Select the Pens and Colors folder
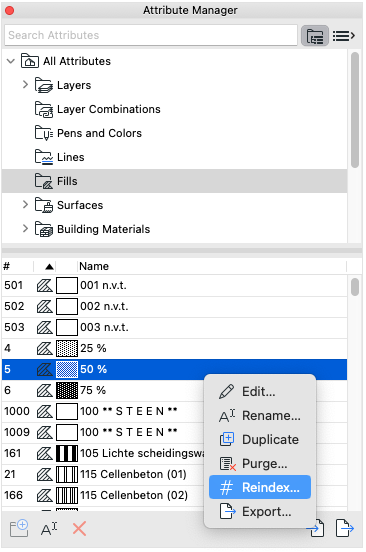The height and width of the screenshot is (552, 366). click(99, 133)
